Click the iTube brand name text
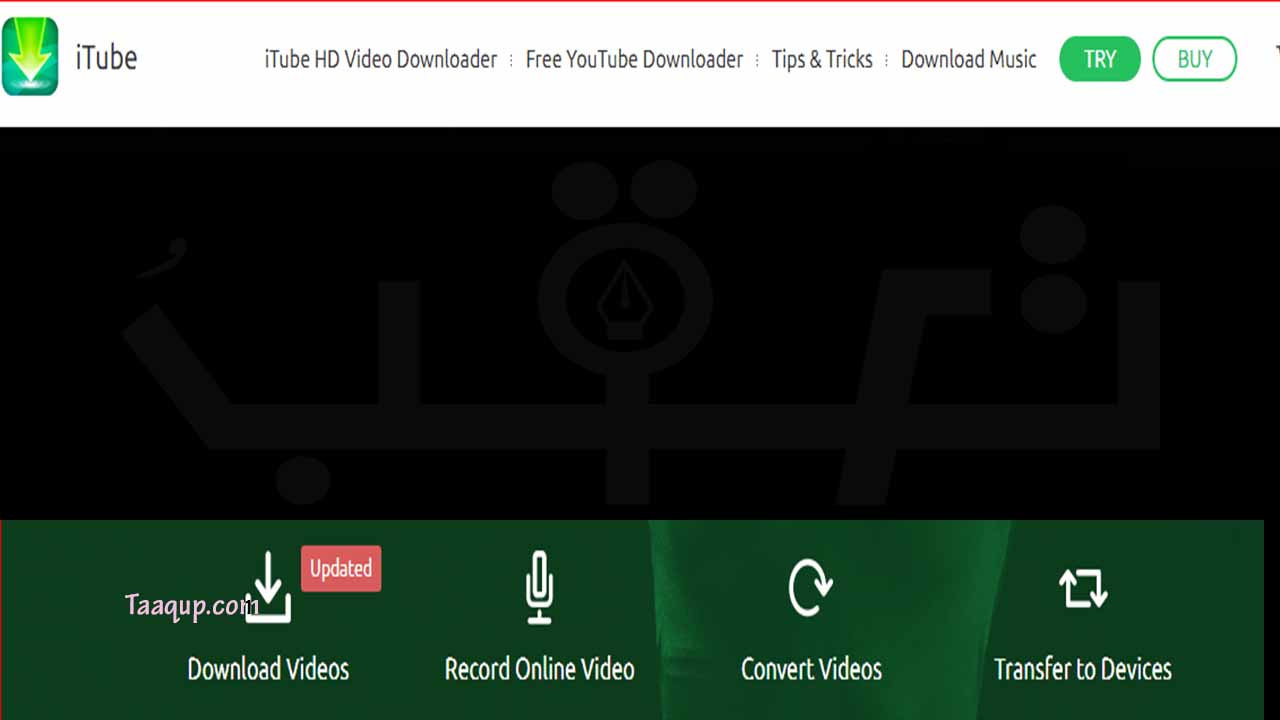 (x=106, y=57)
